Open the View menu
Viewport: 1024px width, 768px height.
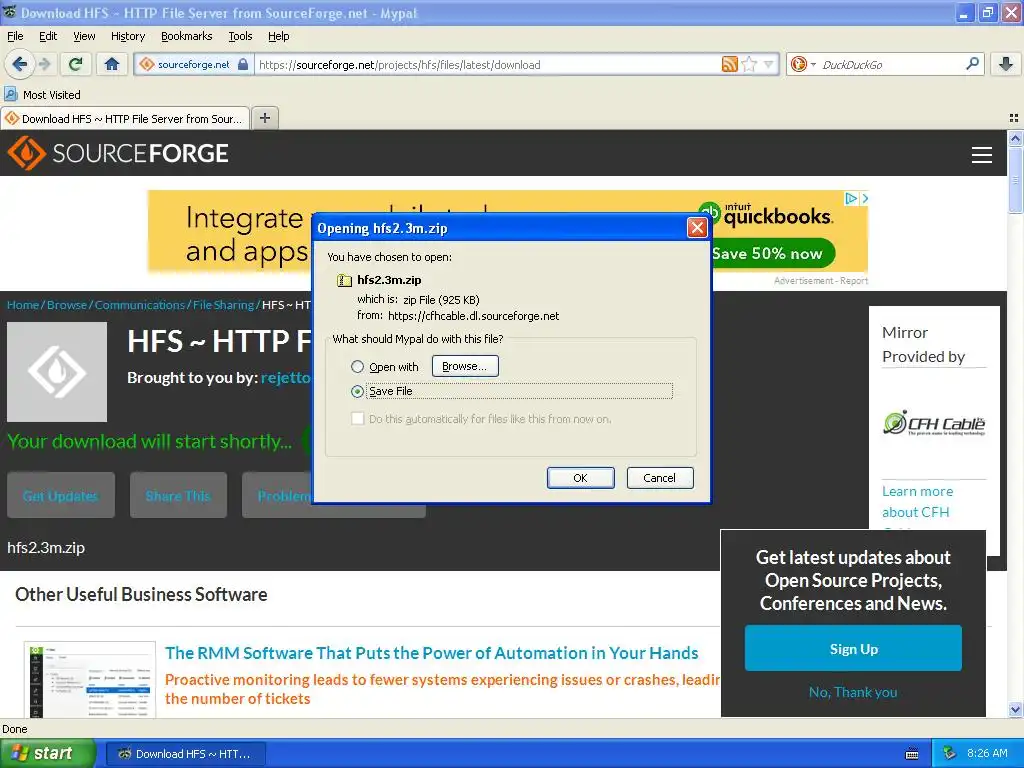click(84, 36)
